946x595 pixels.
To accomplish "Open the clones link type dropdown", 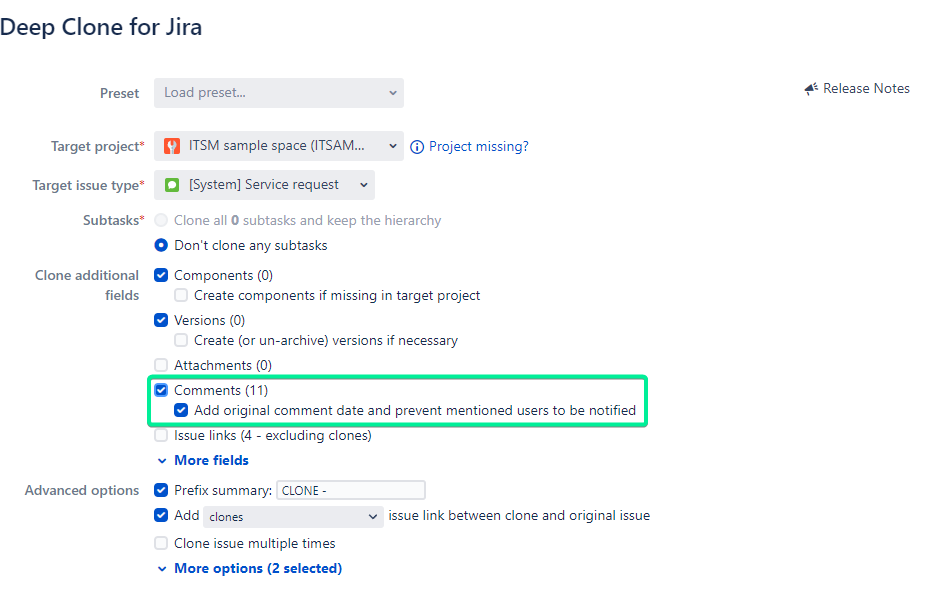I will click(293, 515).
